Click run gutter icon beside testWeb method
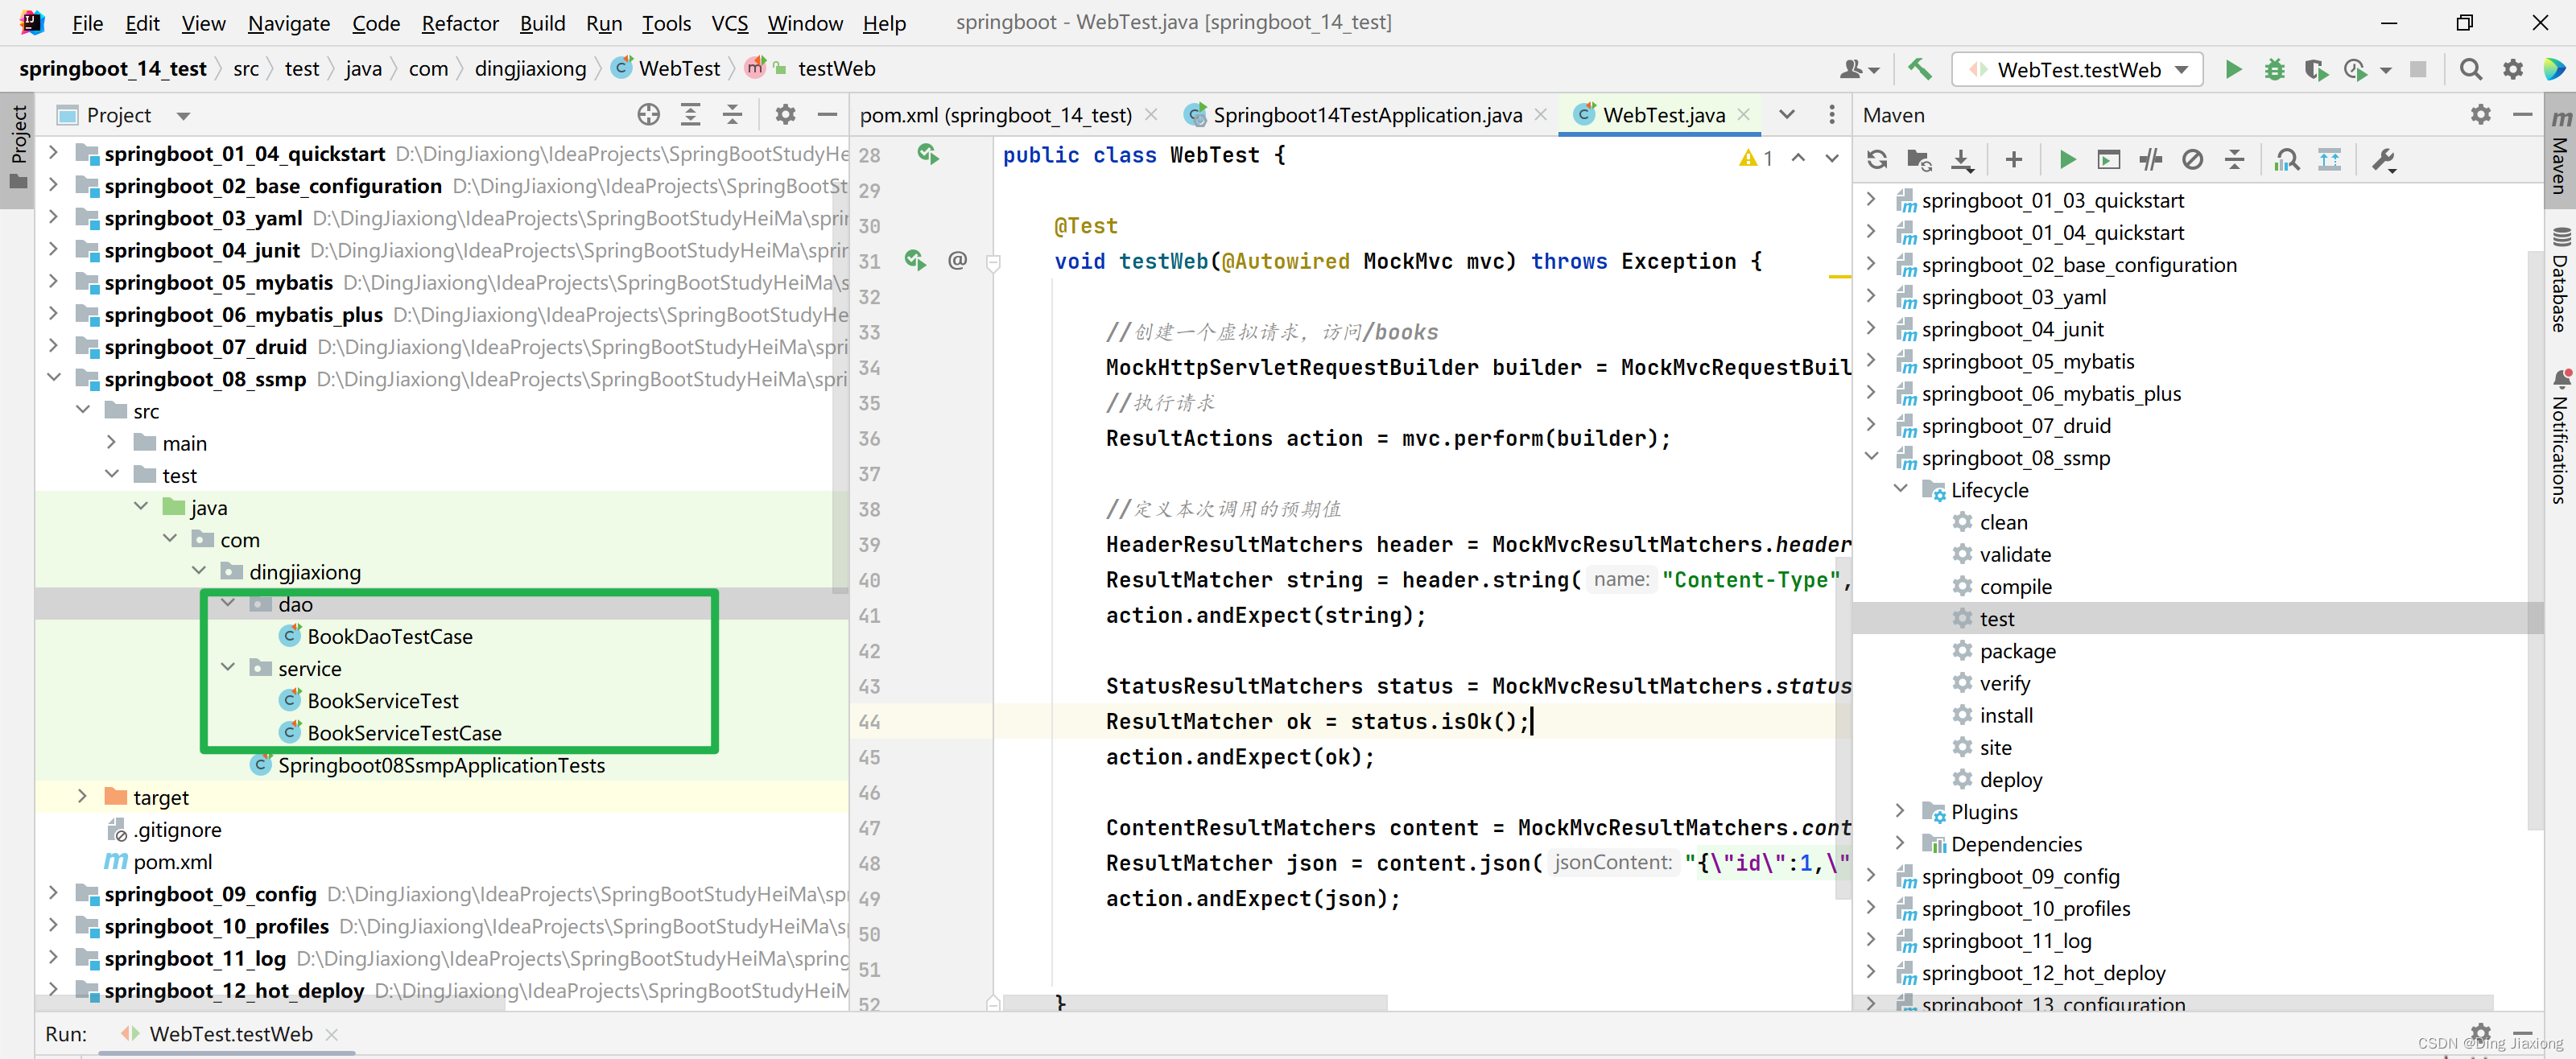2576x1059 pixels. pos(915,260)
